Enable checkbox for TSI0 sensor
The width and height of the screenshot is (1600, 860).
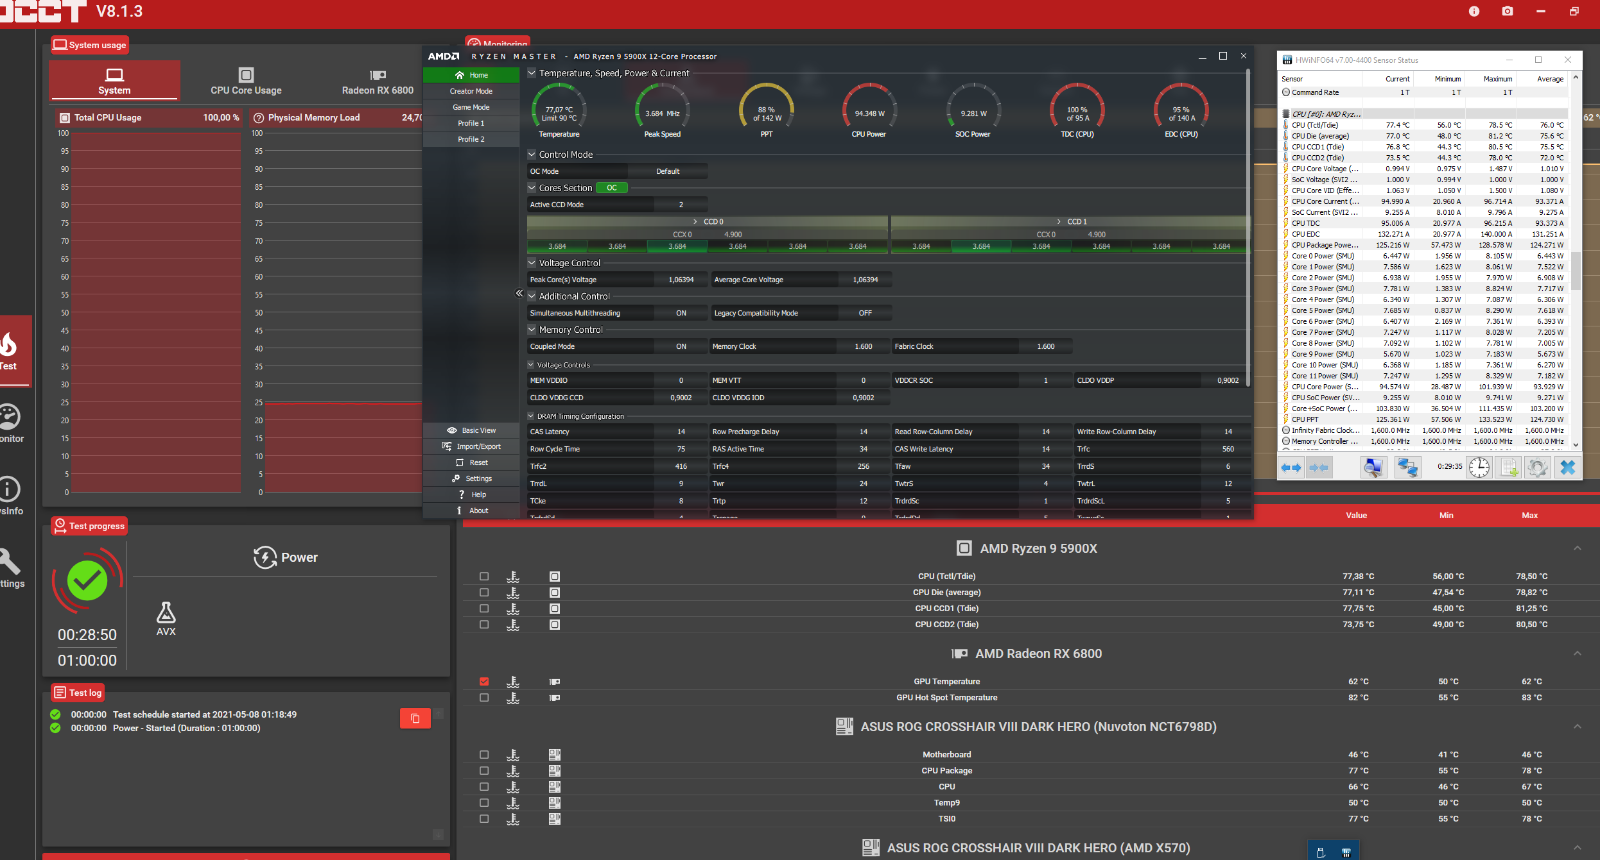[484, 819]
